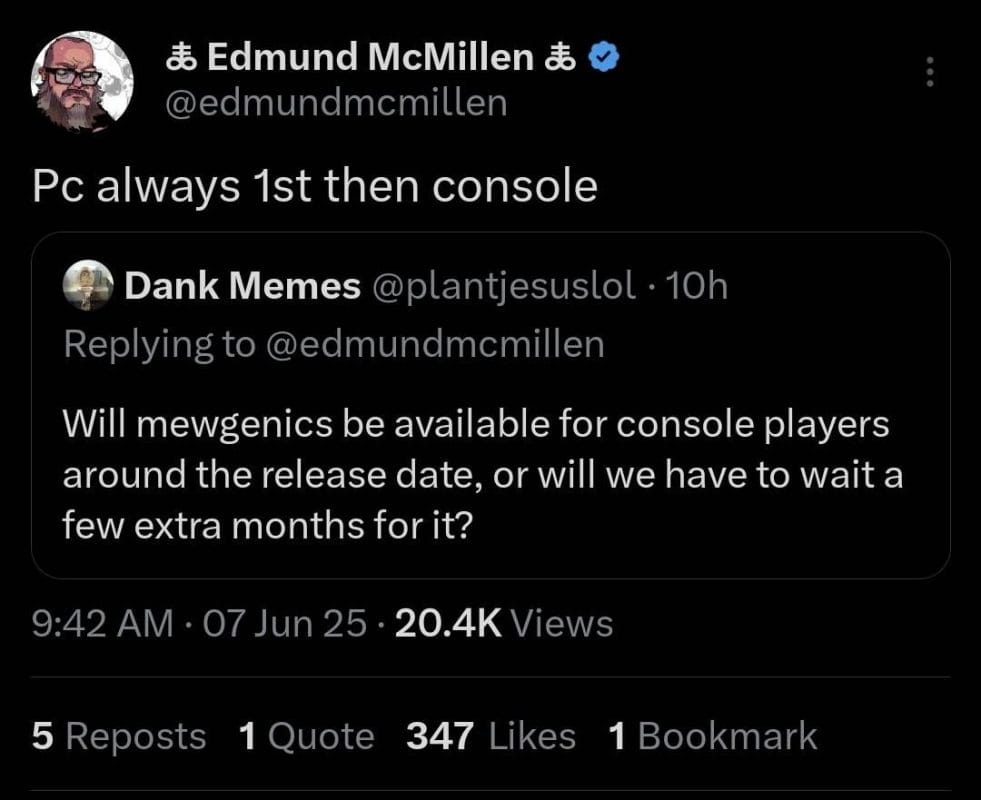
Task: Click the 10h timestamp in quoted tweet
Action: (x=697, y=288)
